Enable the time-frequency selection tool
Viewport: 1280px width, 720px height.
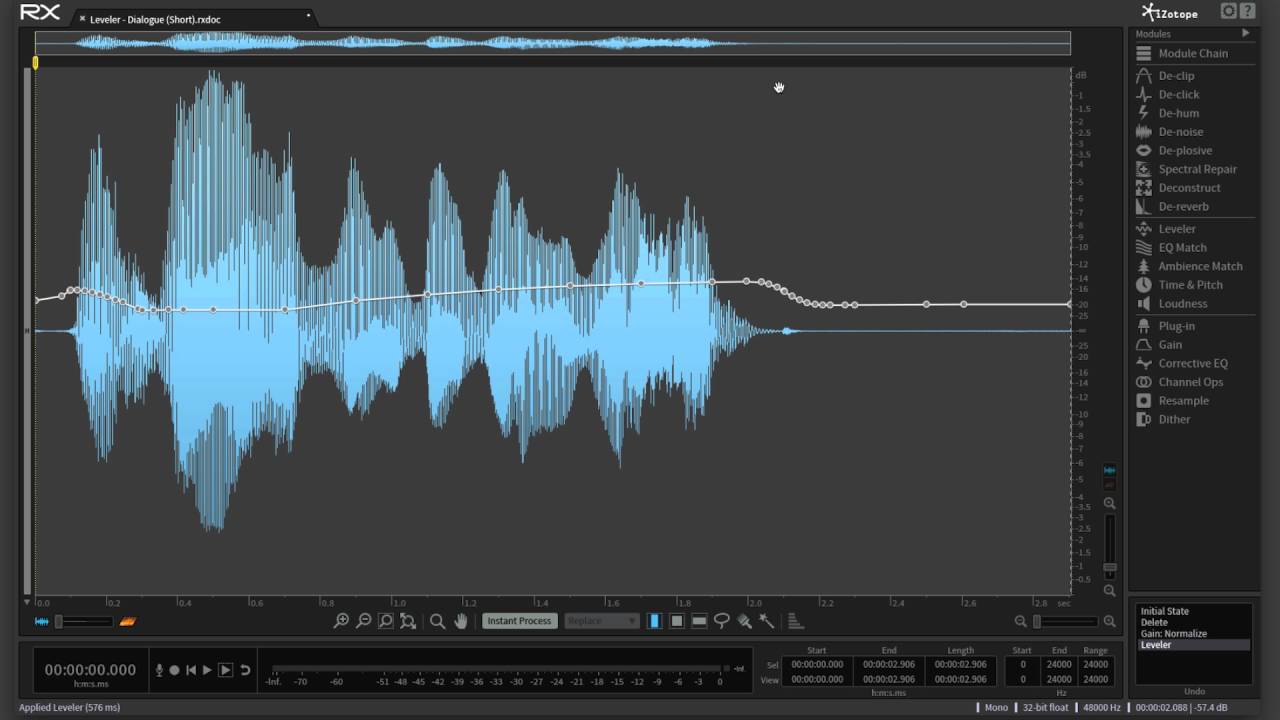point(677,621)
